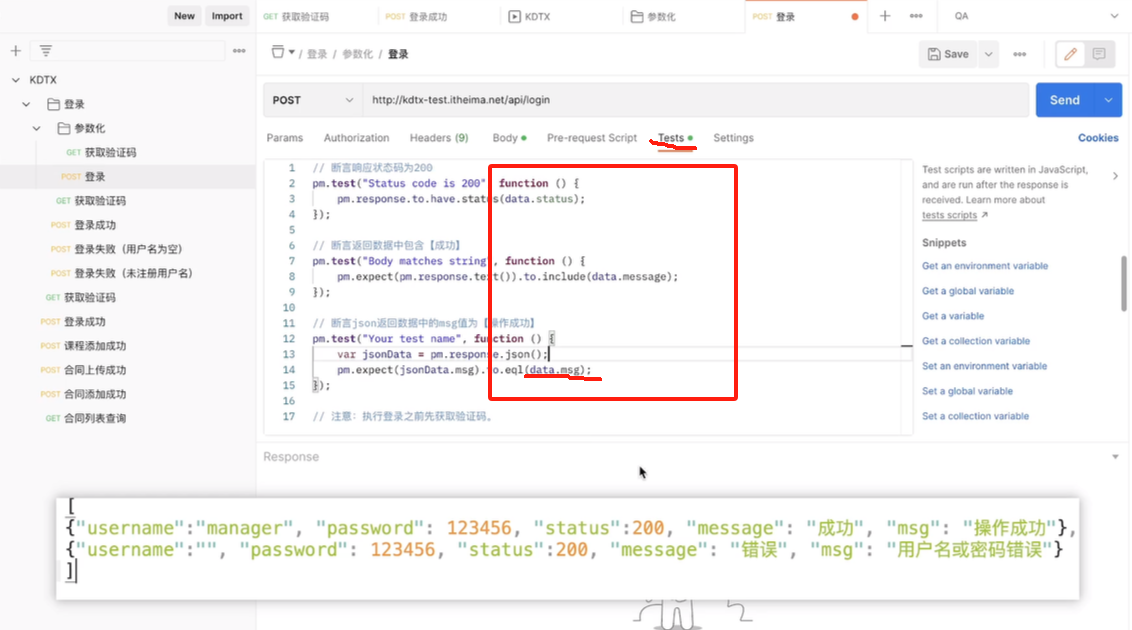Click 参数化 in the breadcrumb path

tap(357, 54)
